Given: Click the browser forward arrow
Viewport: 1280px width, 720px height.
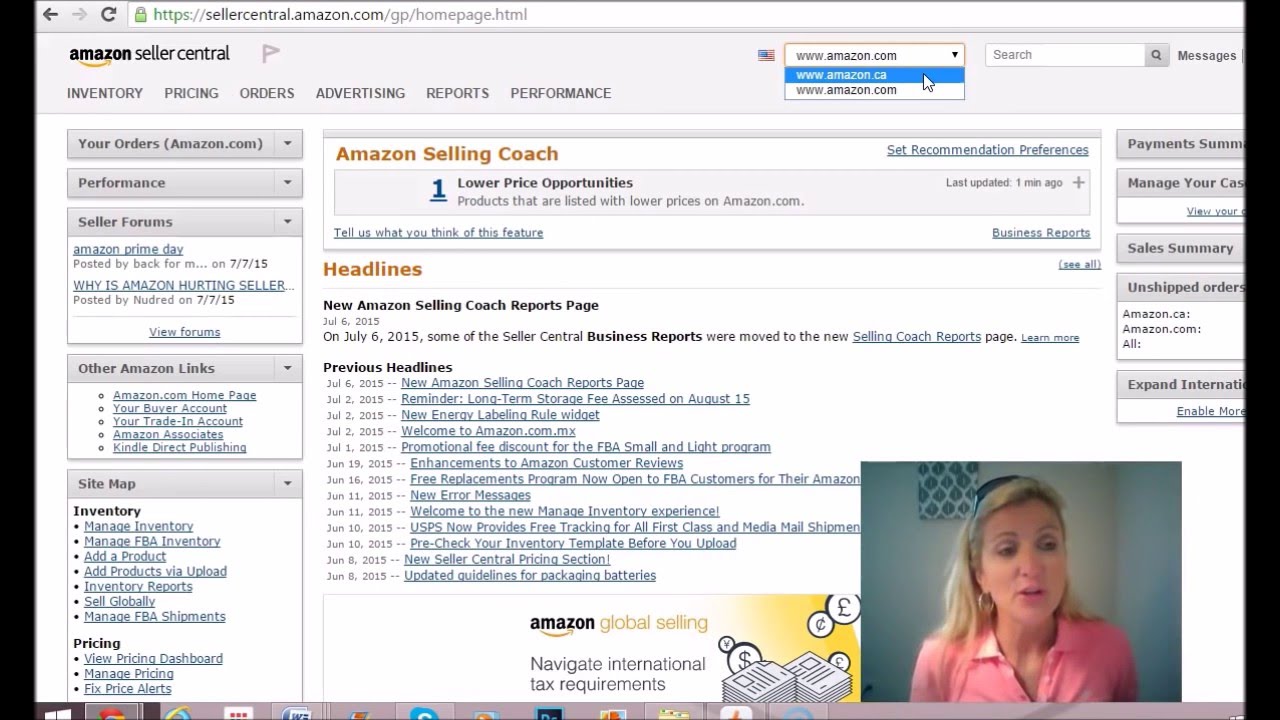Looking at the screenshot, I should (79, 14).
